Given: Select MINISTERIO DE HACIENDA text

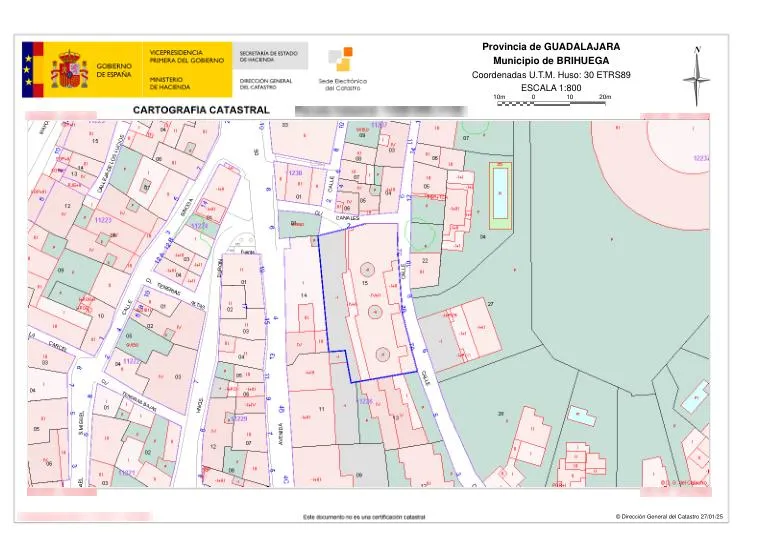Looking at the screenshot, I should coord(170,83).
